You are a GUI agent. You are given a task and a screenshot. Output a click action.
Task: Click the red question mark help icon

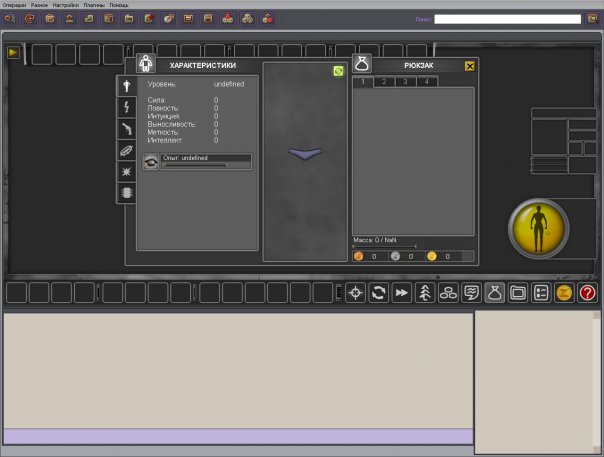coord(587,293)
